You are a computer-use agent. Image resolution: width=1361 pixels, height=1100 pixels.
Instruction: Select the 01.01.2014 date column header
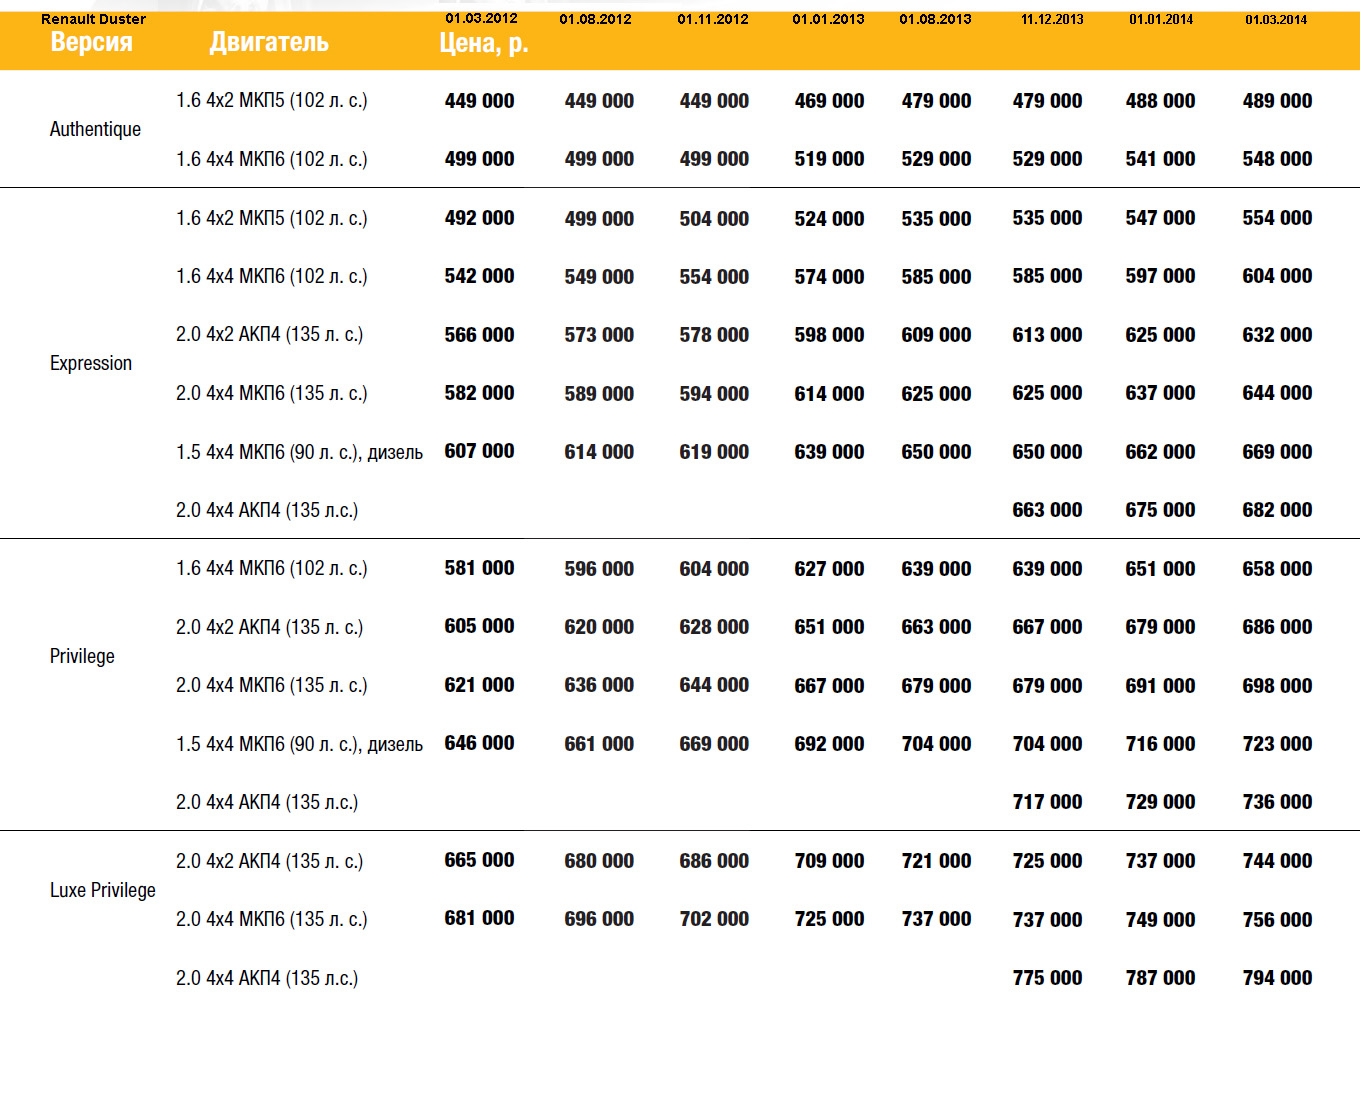point(1161,19)
